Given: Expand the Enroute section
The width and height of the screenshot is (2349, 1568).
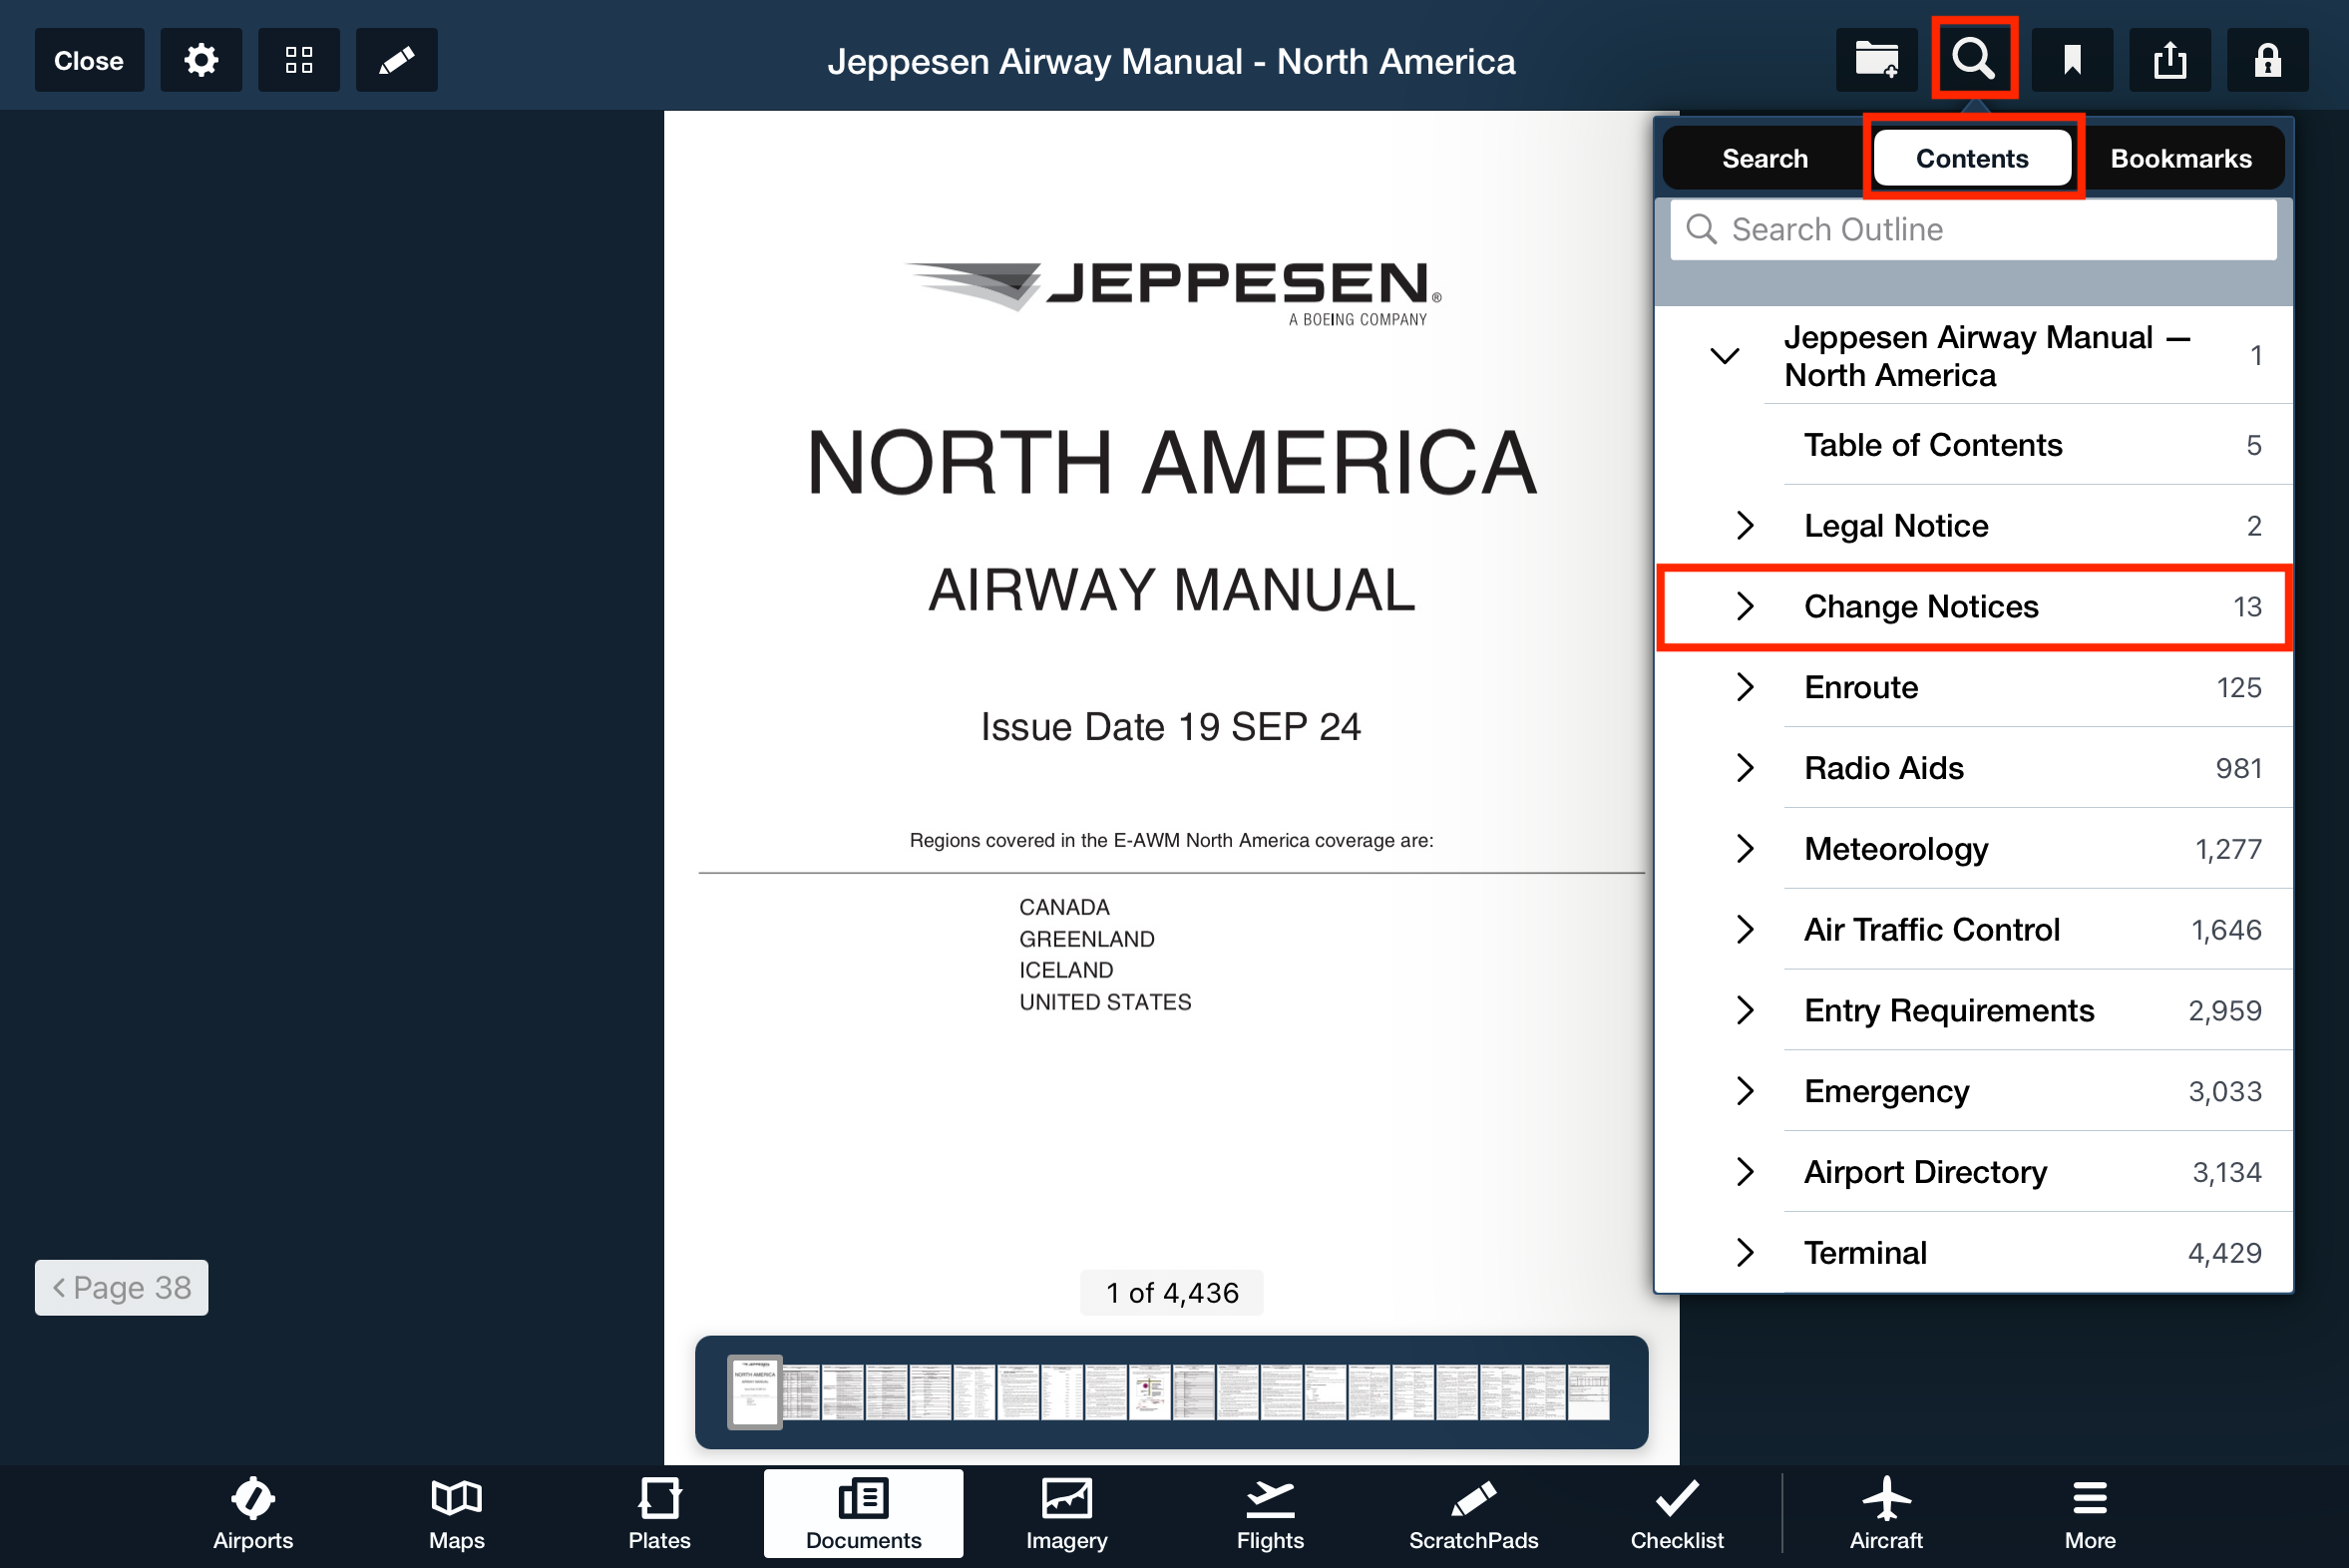Looking at the screenshot, I should [1745, 688].
